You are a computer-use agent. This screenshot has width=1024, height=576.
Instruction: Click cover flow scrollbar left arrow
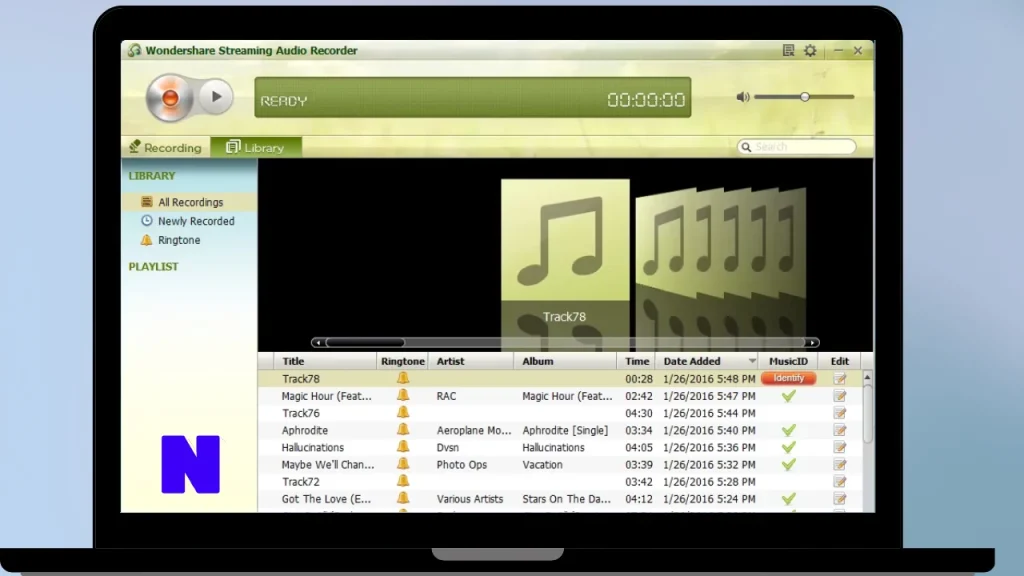pyautogui.click(x=318, y=342)
